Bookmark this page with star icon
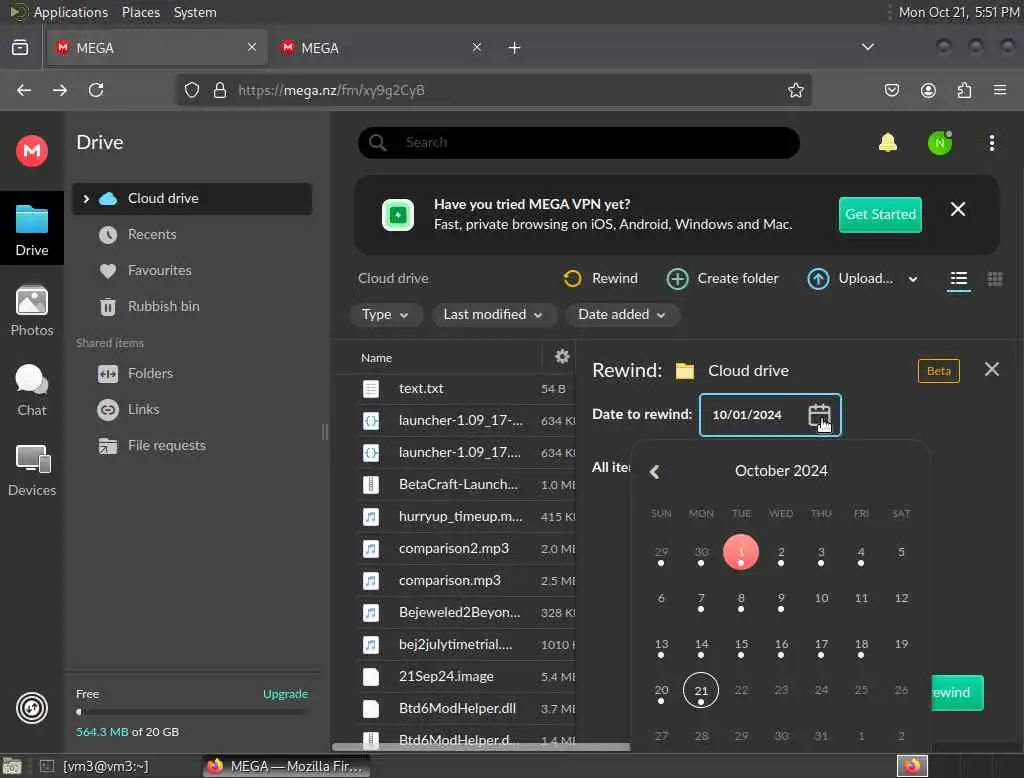Screen dimensions: 1024x778 [795, 90]
